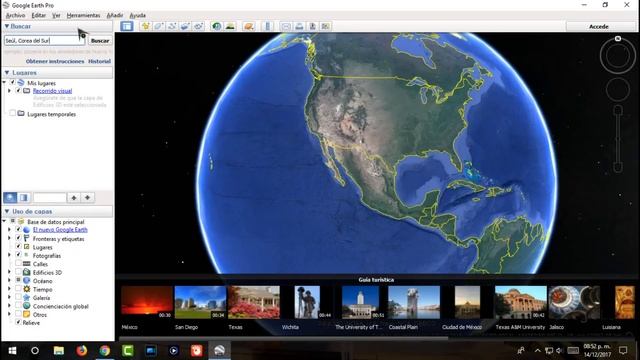This screenshot has height=360, width=640.
Task: Add a placemark with the pushpin tool
Action: point(145,26)
